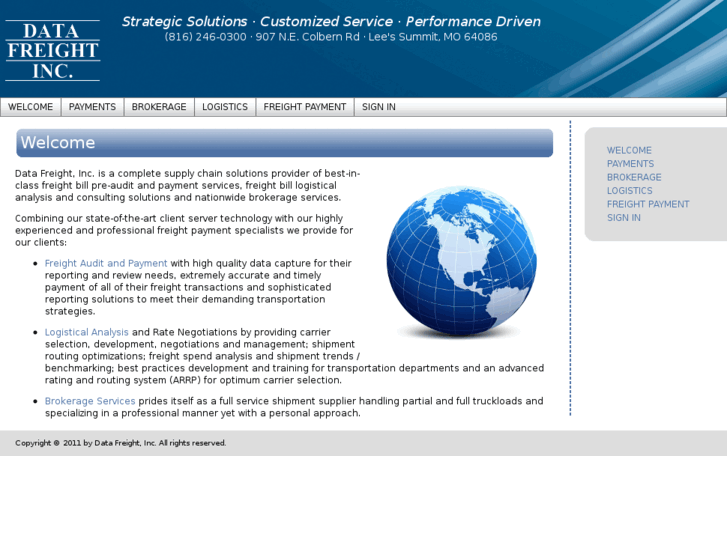The image size is (727, 545).
Task: Go to BROKERAGE in the top navigation bar
Action: click(x=159, y=107)
